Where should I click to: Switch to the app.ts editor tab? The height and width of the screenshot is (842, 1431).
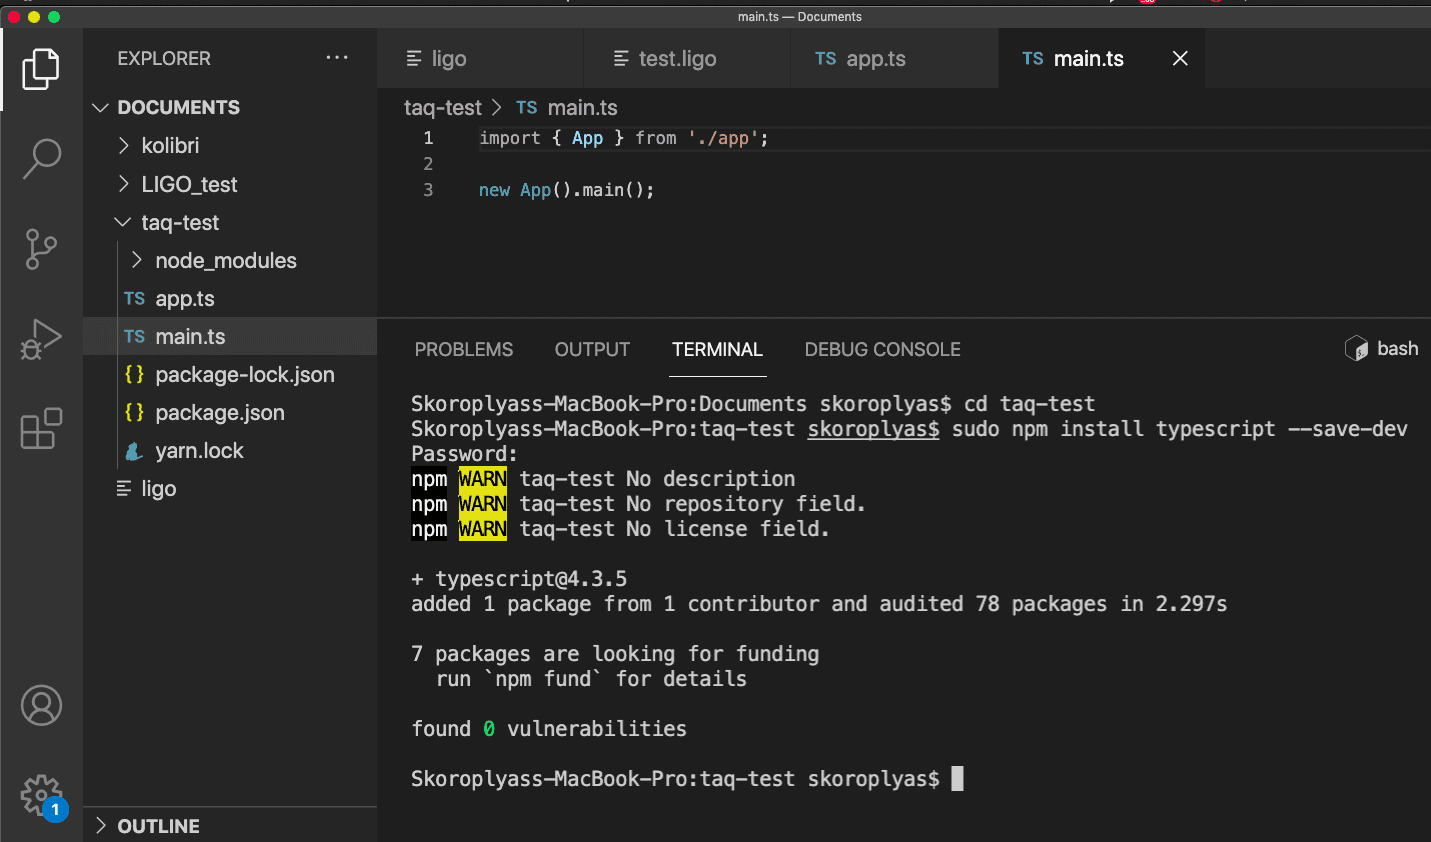click(x=875, y=59)
